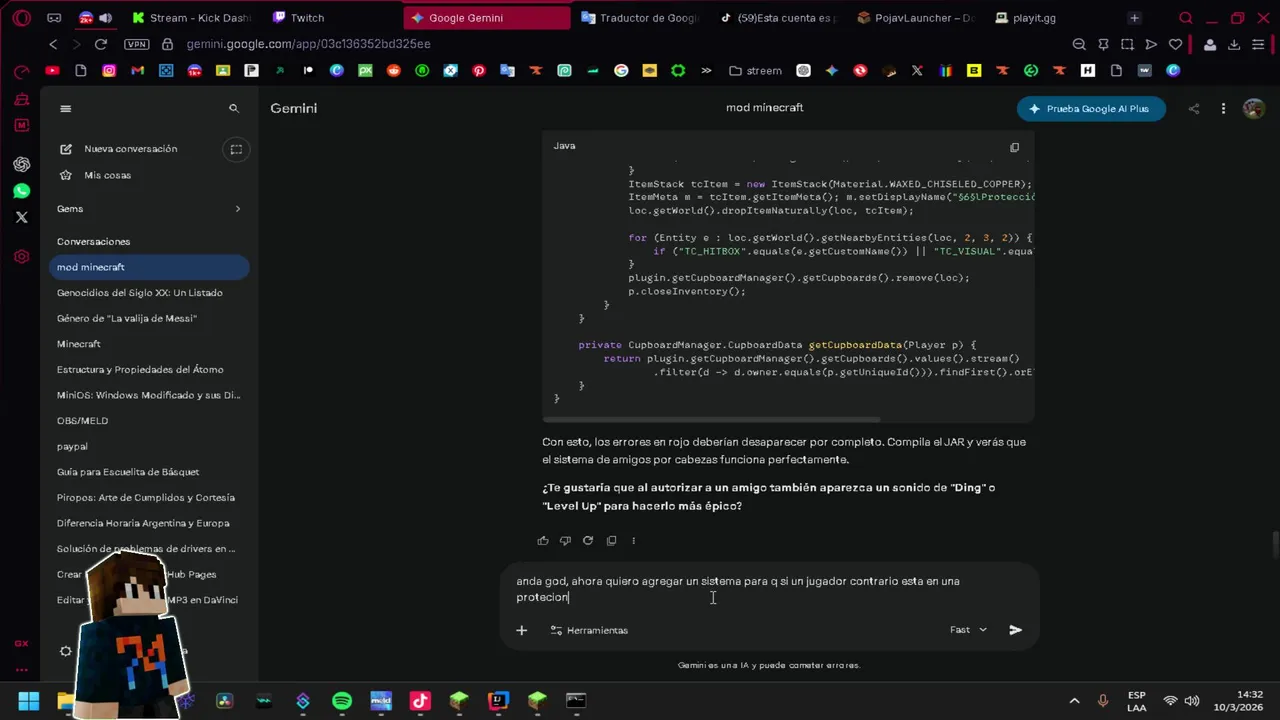
Task: Open IntelliJ IDEA from the taskbar
Action: point(498,701)
